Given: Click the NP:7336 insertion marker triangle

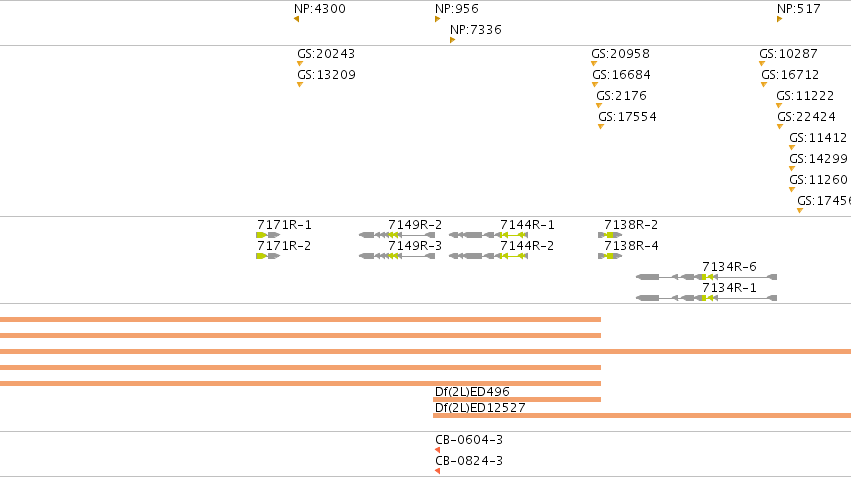Looking at the screenshot, I should 453,40.
